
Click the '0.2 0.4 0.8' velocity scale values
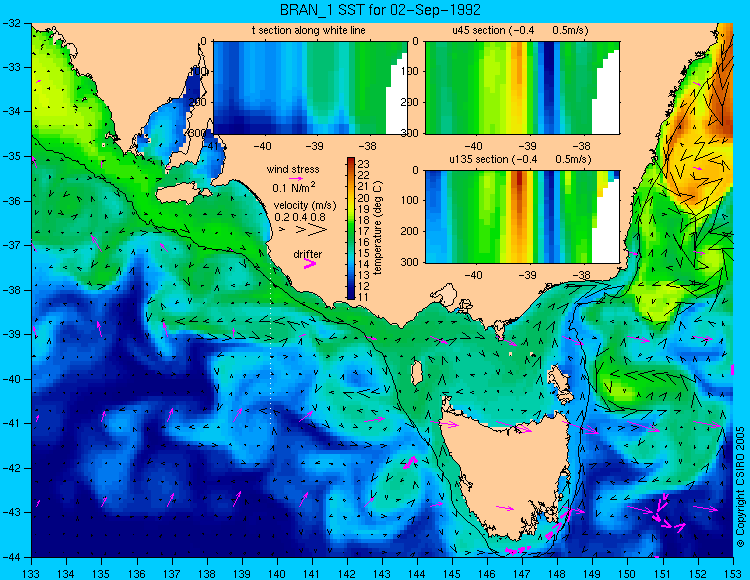coord(299,218)
